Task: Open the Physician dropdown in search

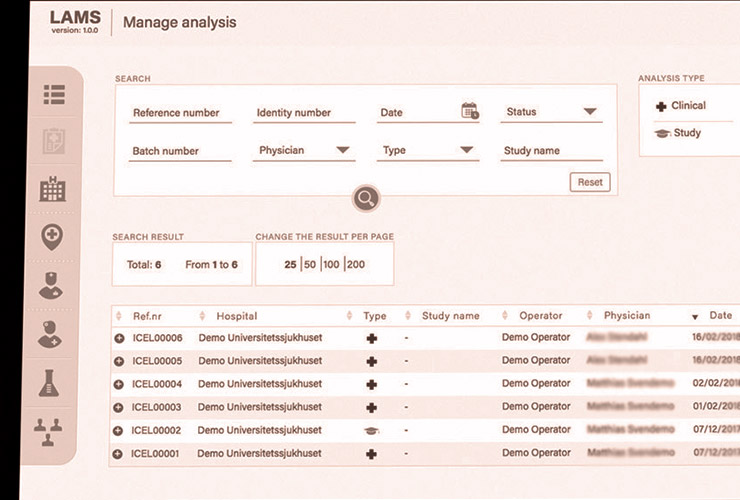Action: point(304,150)
